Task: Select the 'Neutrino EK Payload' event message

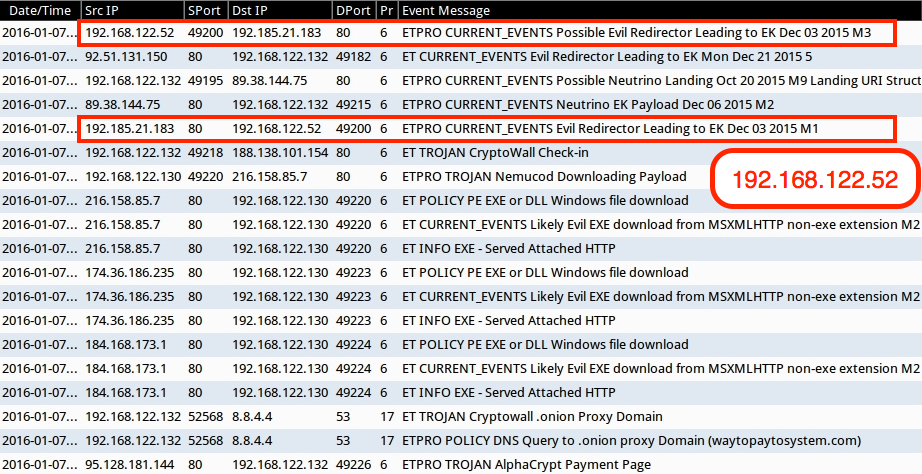Action: (x=588, y=105)
